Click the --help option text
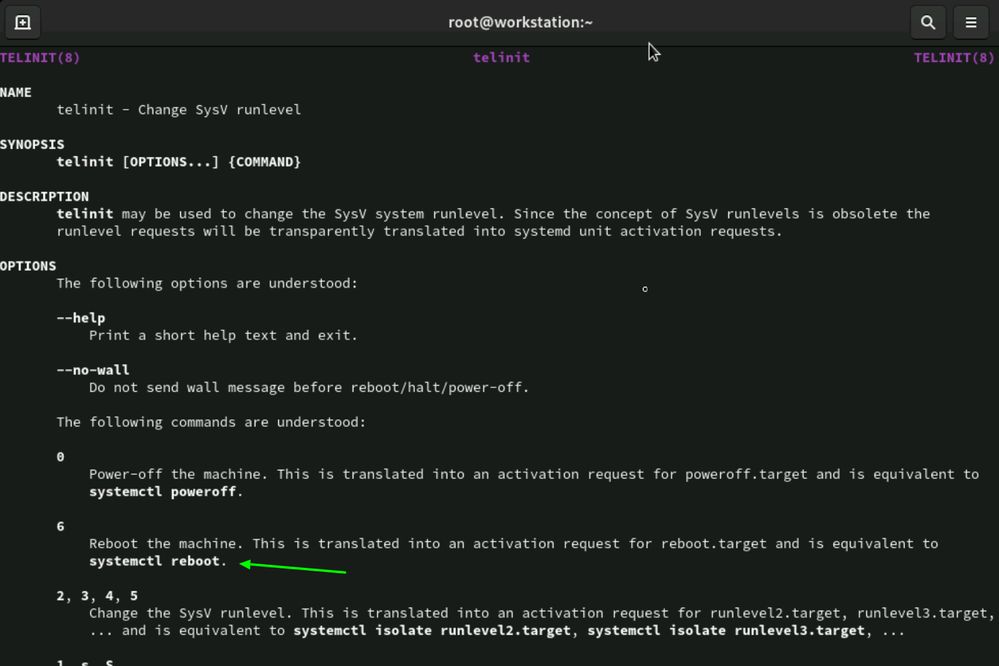 point(81,318)
